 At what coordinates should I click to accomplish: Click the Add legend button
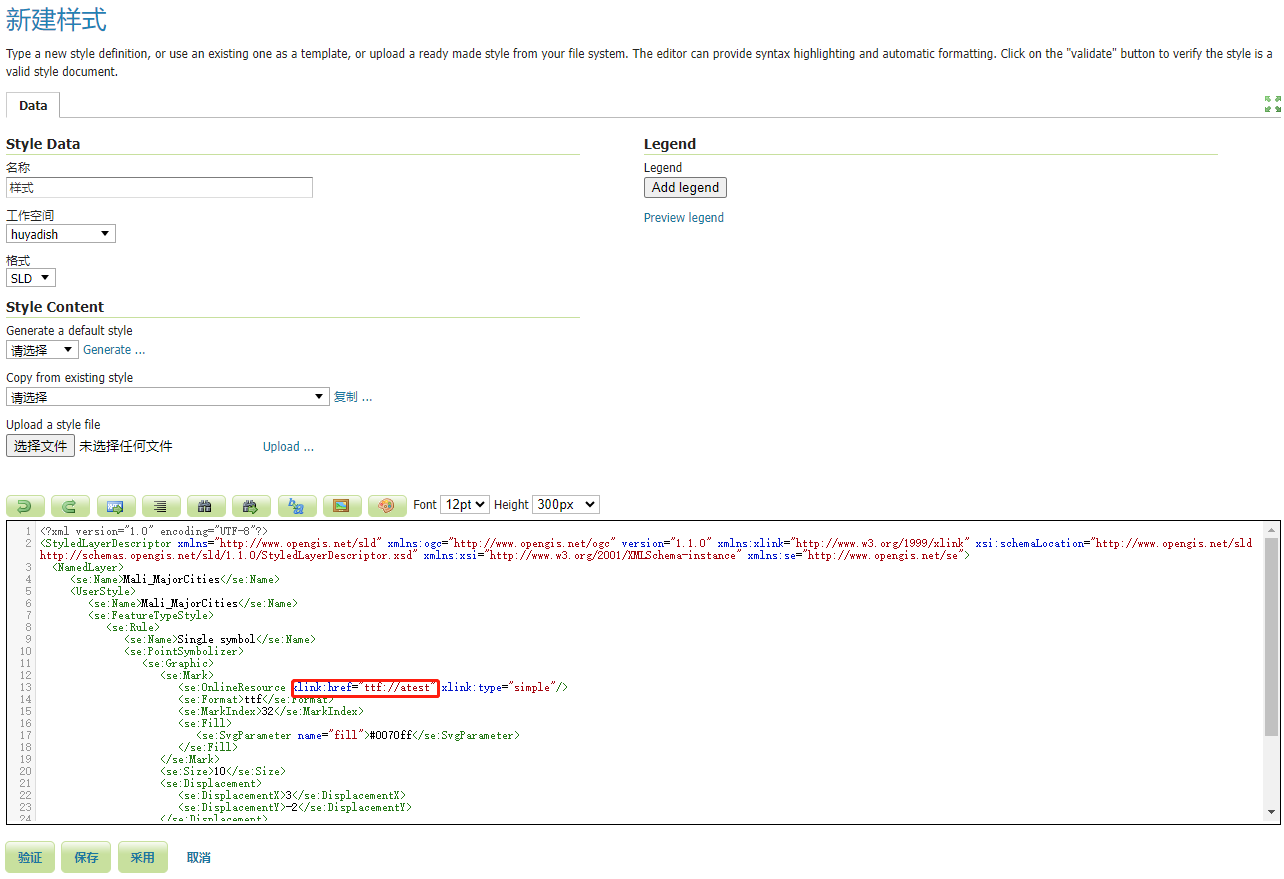[685, 187]
